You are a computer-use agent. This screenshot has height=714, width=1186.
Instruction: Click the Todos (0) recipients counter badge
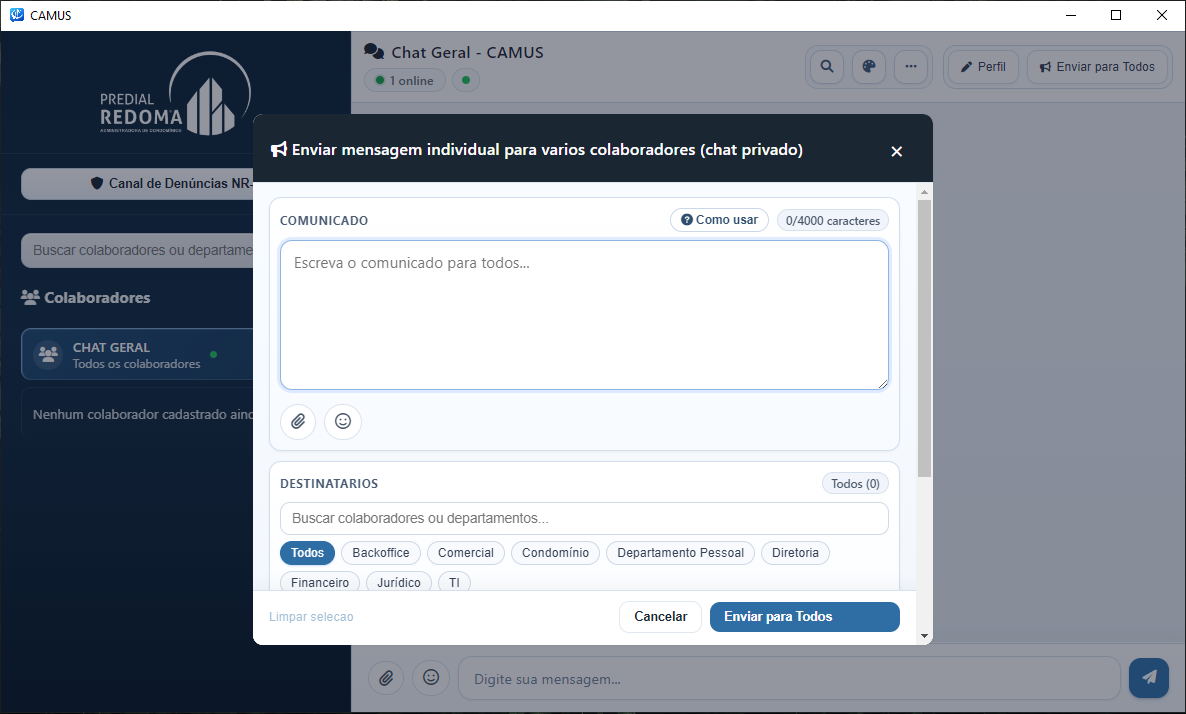click(x=855, y=483)
